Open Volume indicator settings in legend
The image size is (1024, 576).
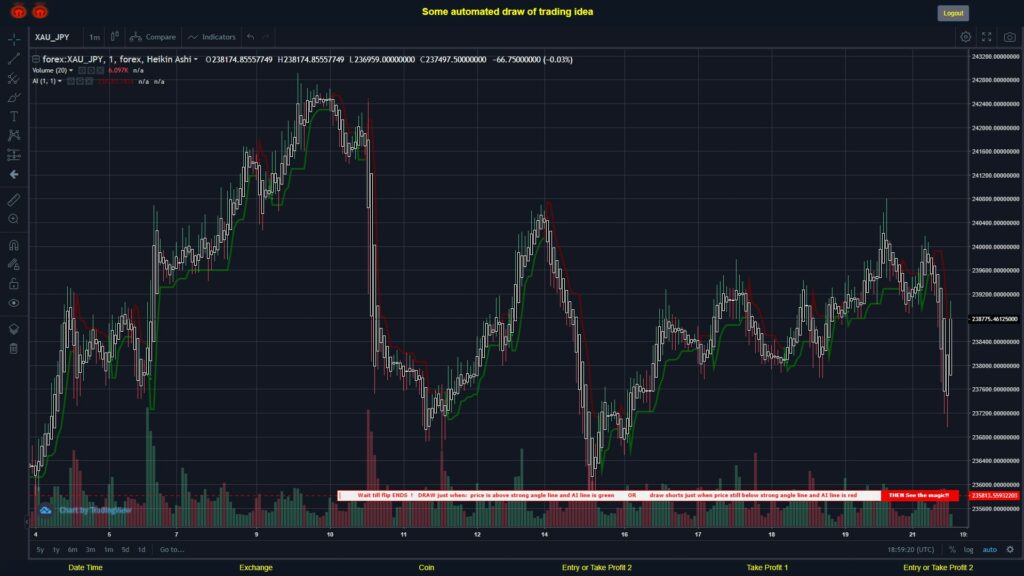91,71
